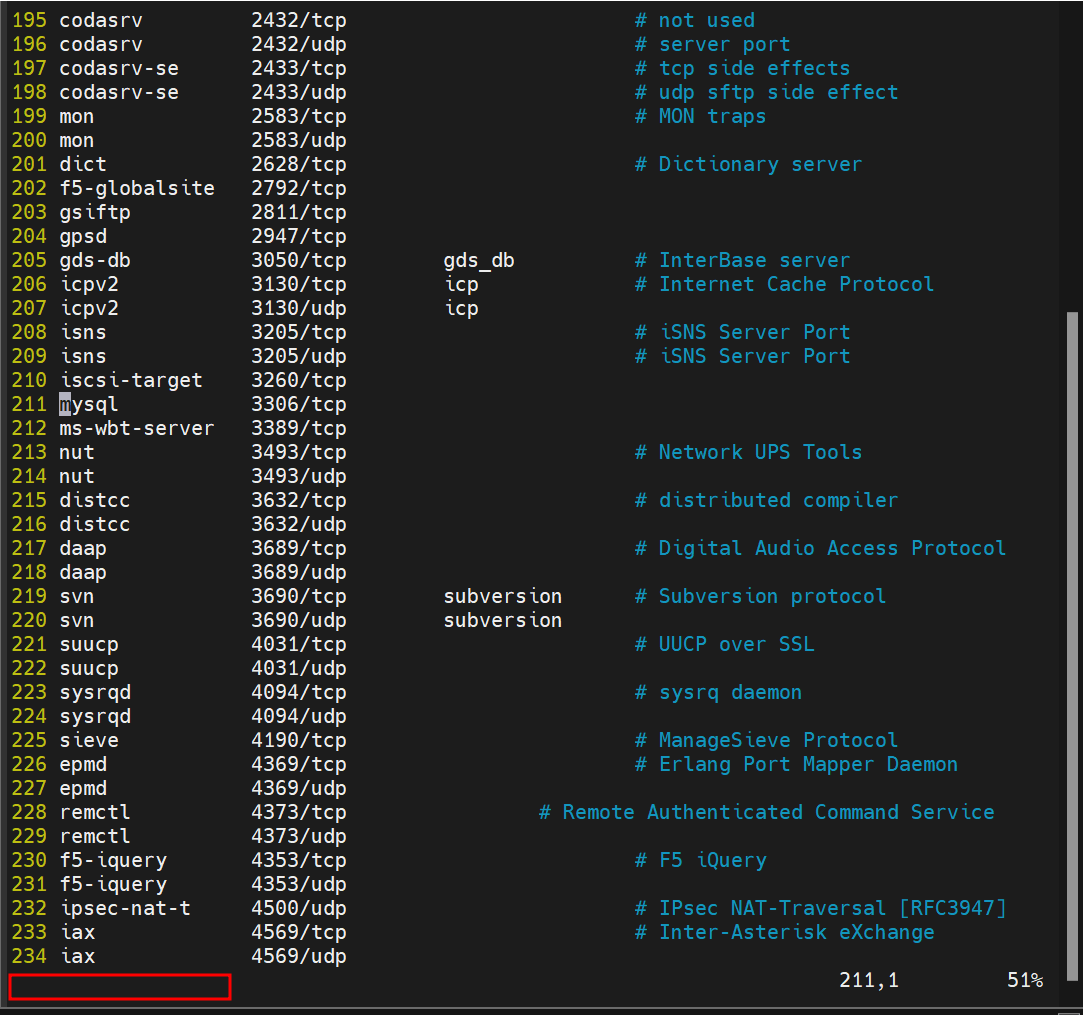Click the f5-globalsite service name

136,189
